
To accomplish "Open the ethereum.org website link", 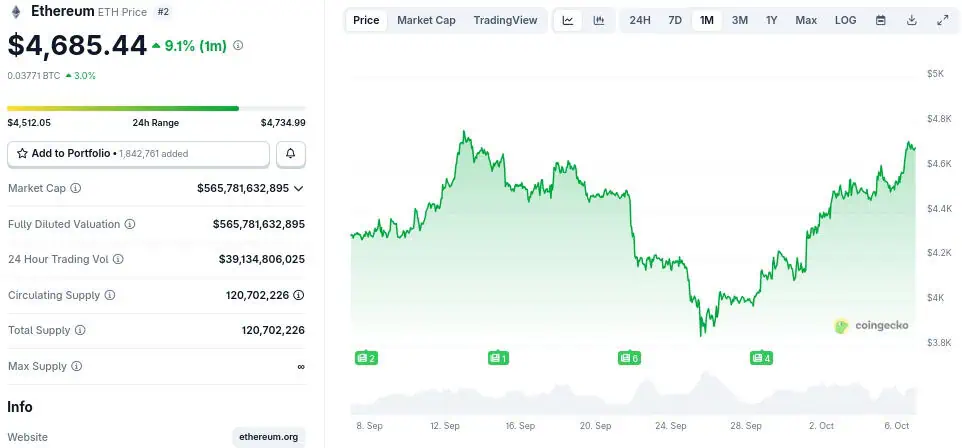I will point(268,437).
